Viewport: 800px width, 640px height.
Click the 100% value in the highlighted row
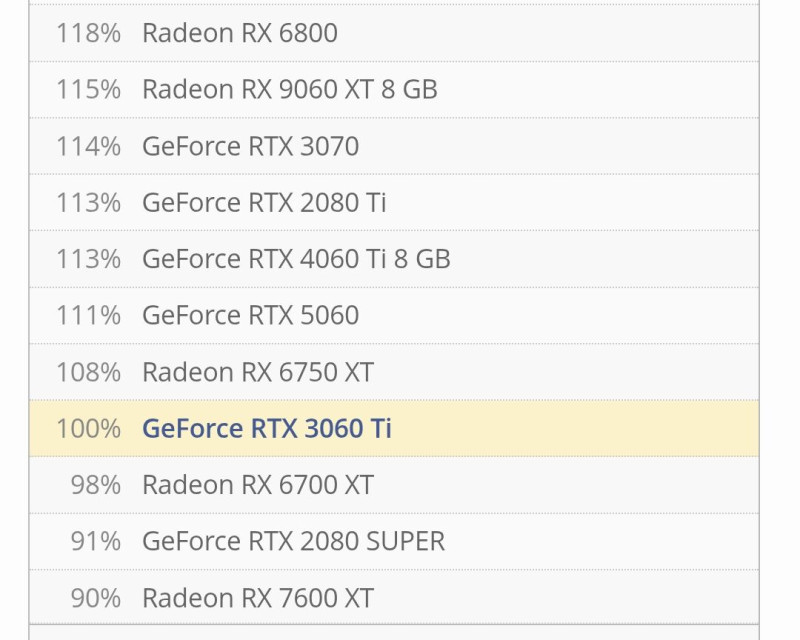coord(88,429)
